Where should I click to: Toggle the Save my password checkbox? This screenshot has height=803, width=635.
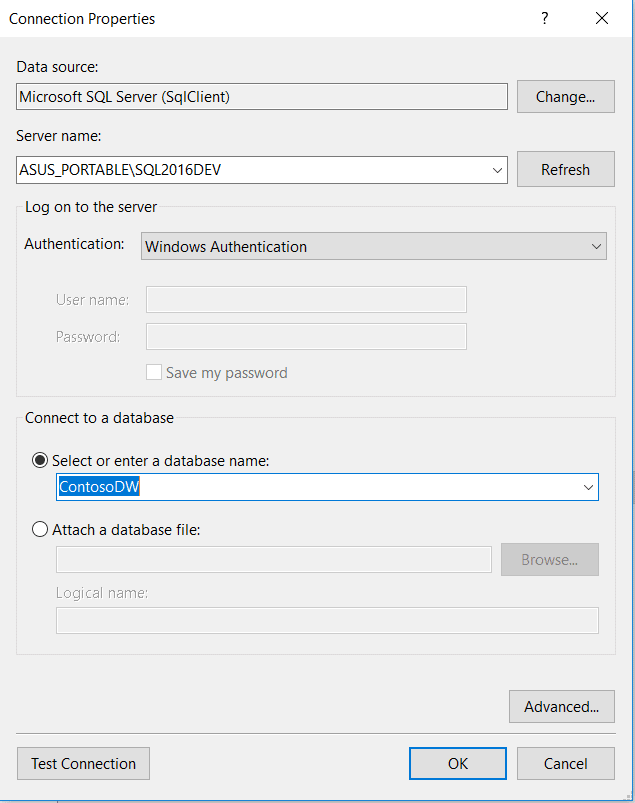click(x=154, y=372)
